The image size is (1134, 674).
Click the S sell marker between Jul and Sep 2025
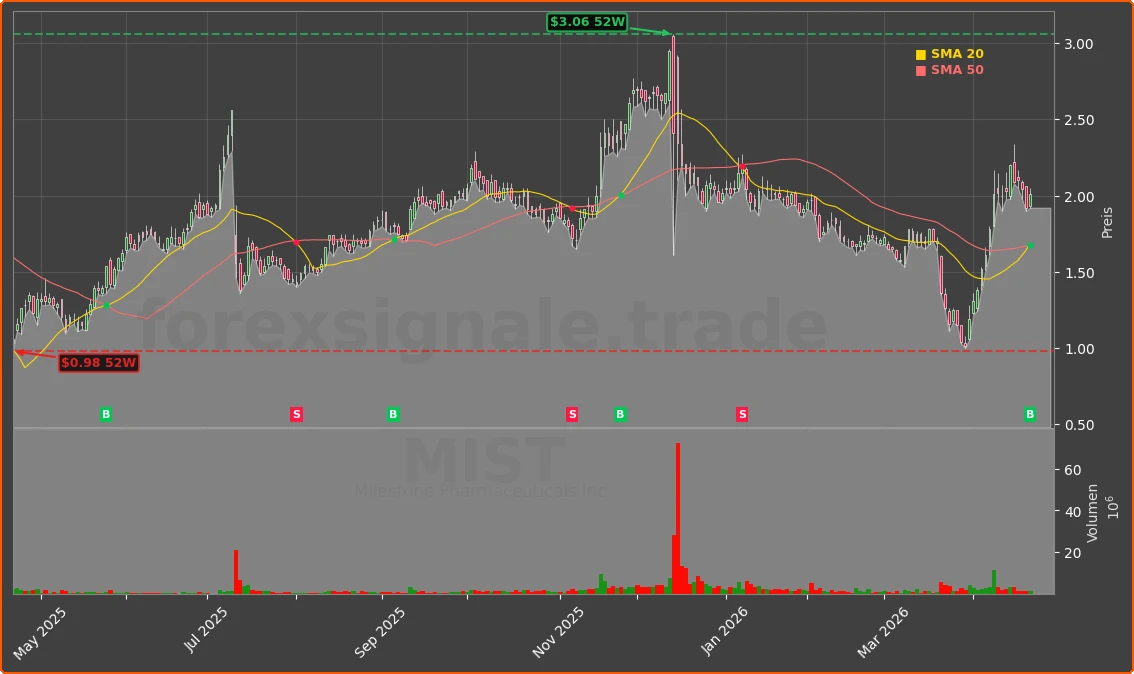pos(296,414)
